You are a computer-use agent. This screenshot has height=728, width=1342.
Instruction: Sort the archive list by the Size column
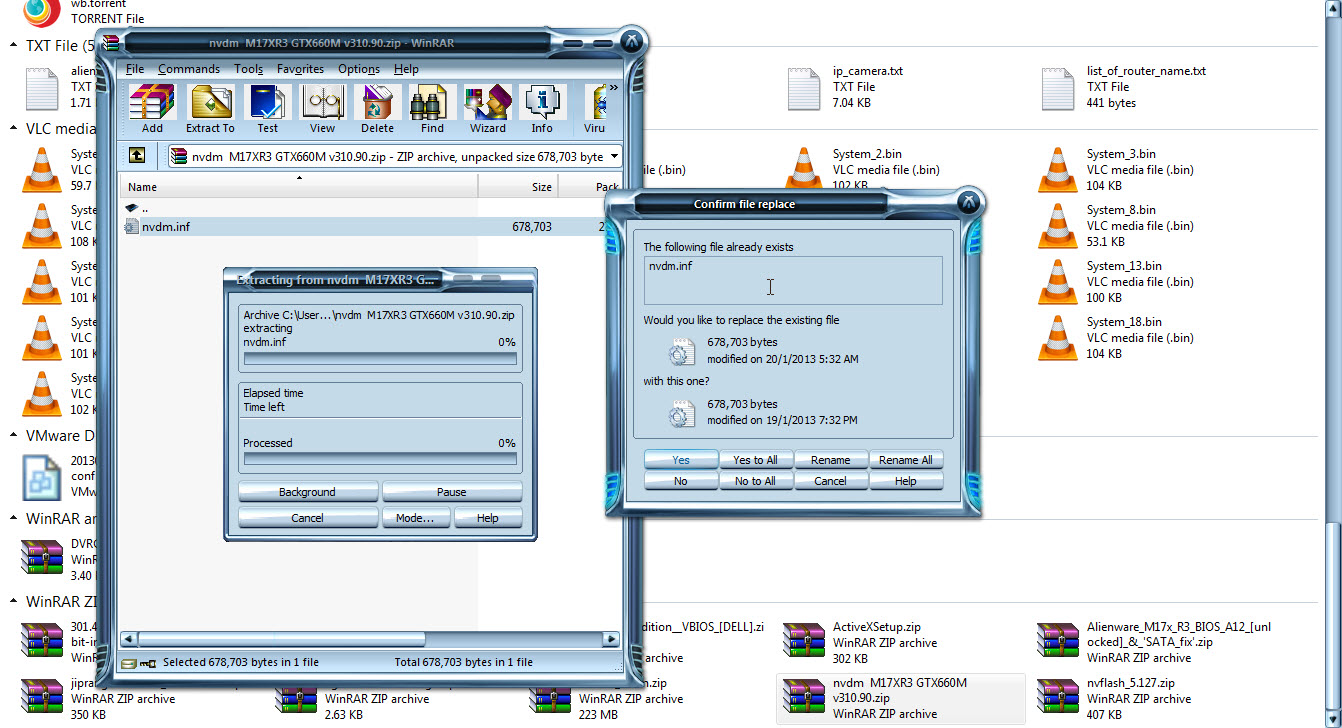coord(517,187)
